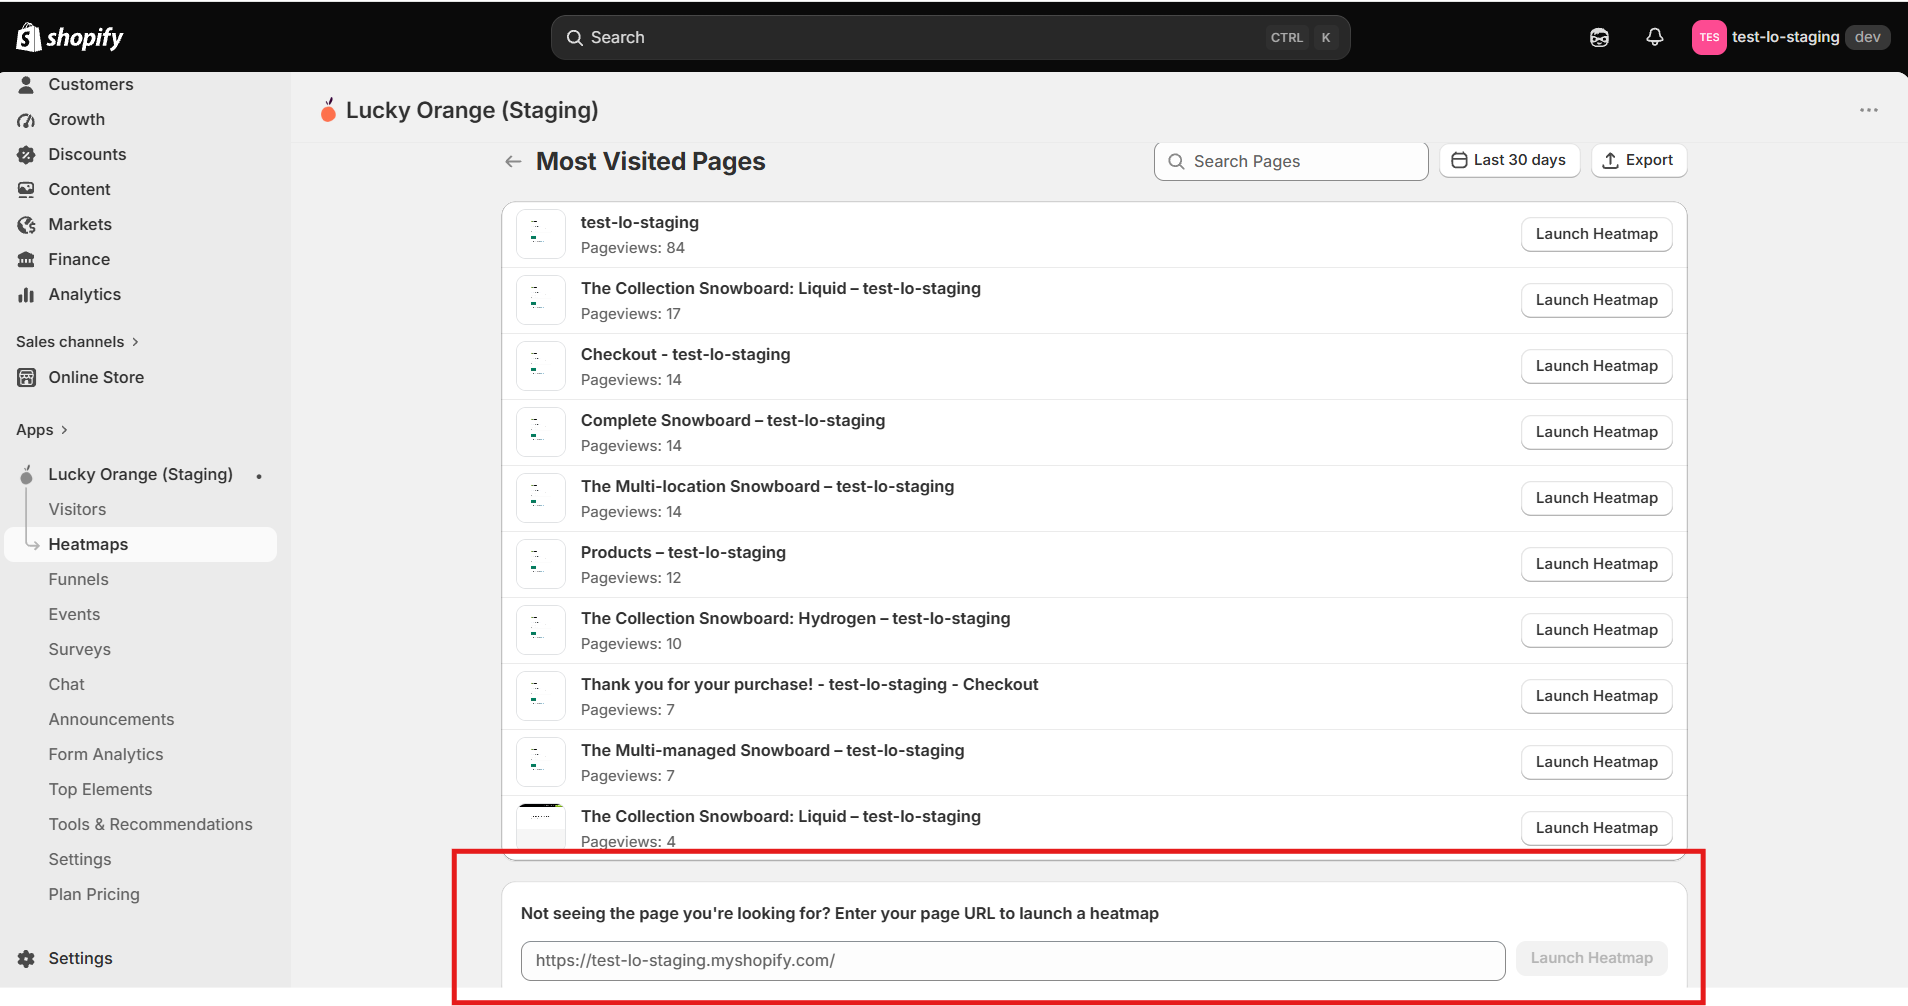
Task: Open Form Analytics in the sidebar
Action: click(106, 754)
